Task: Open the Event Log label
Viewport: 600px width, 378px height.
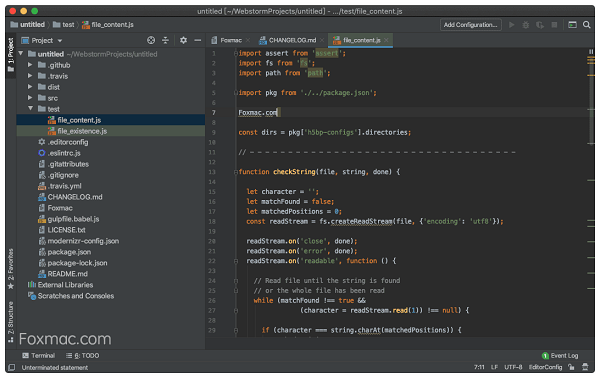Action: tap(564, 356)
